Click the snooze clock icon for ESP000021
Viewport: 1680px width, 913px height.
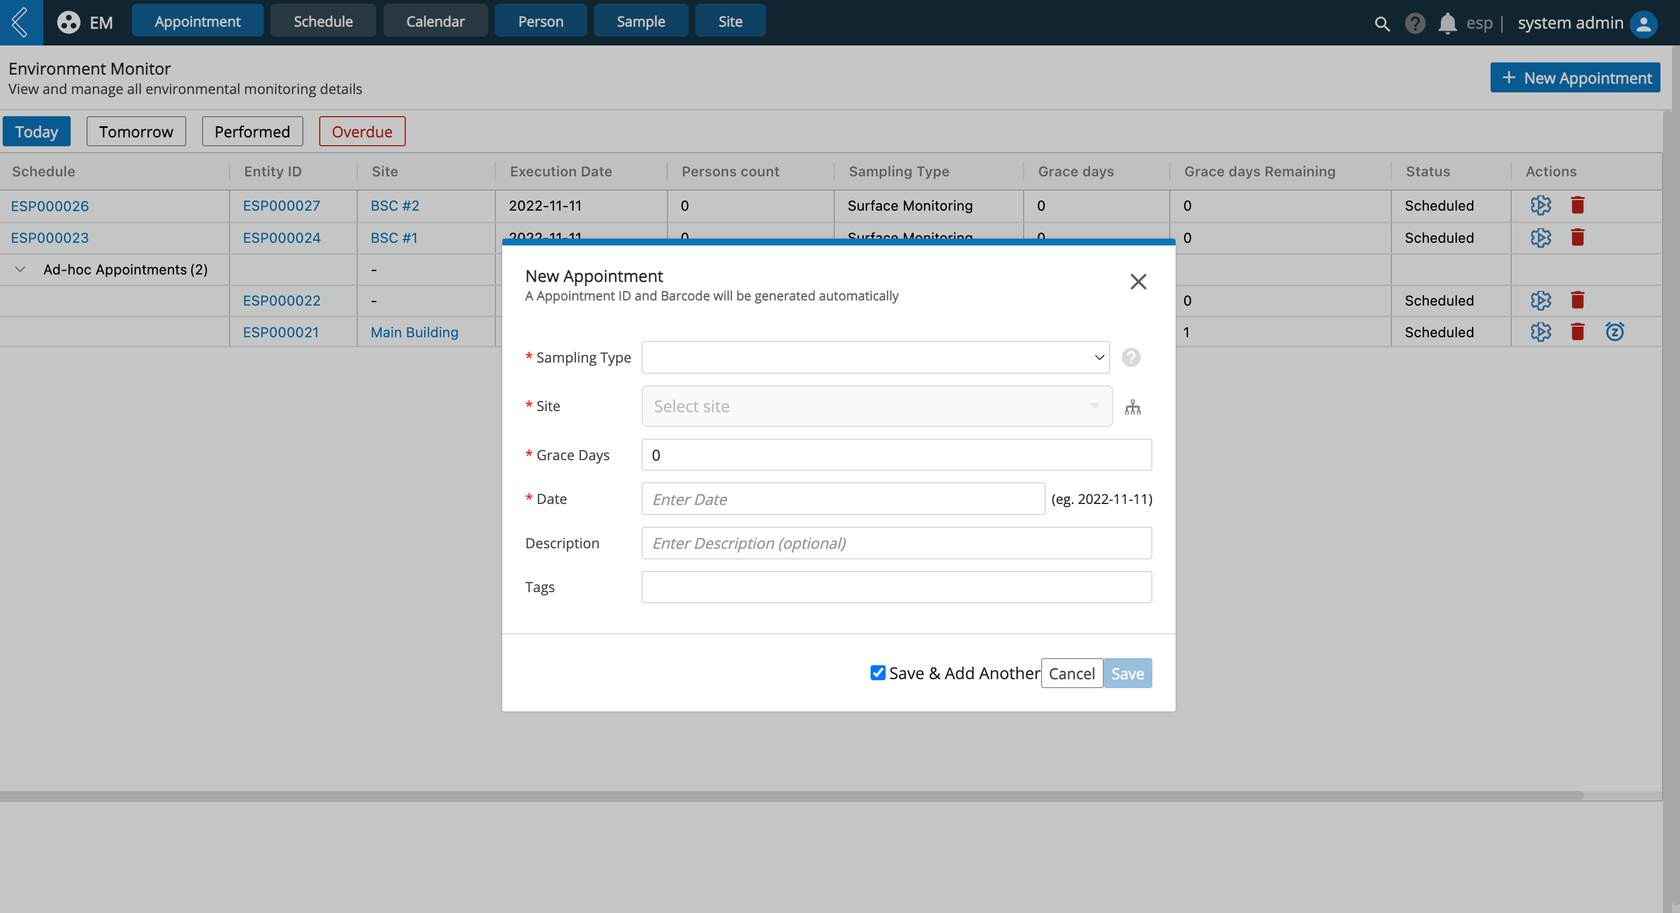click(1615, 331)
